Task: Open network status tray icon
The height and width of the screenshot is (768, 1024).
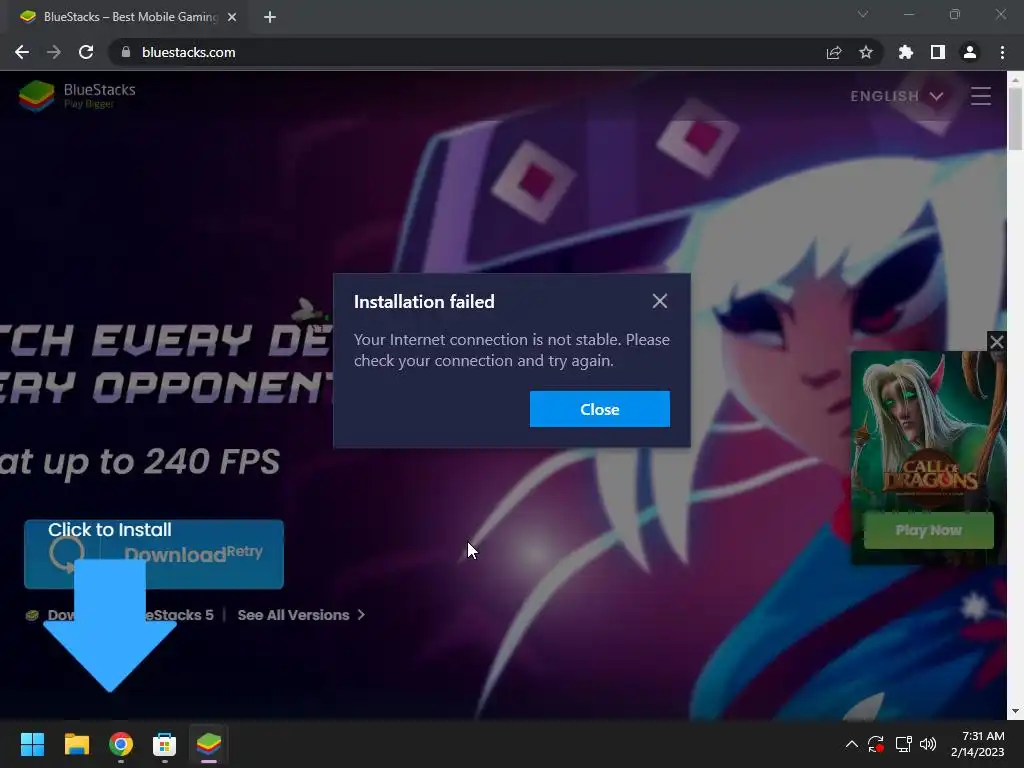Action: [903, 744]
